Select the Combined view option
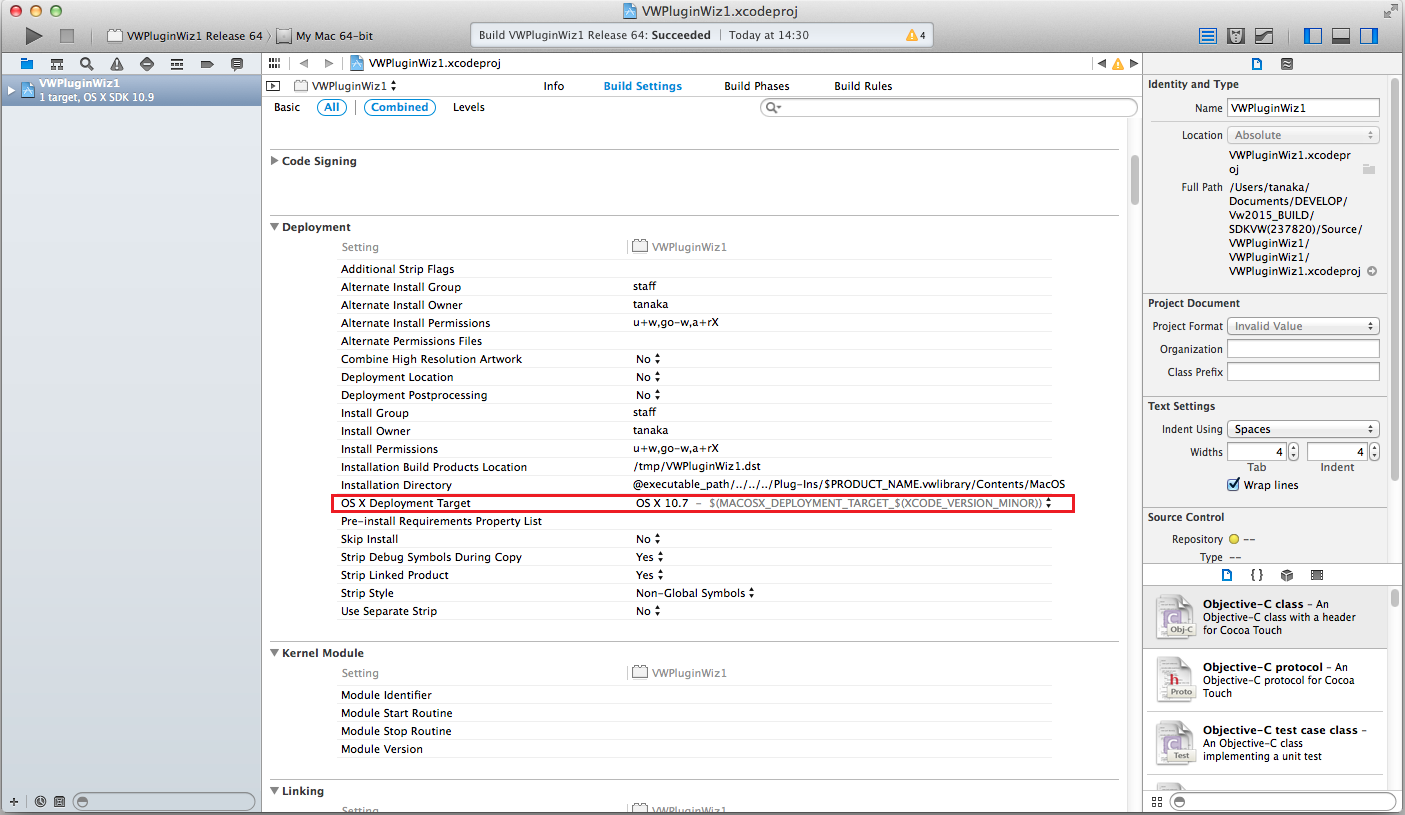 click(x=400, y=107)
